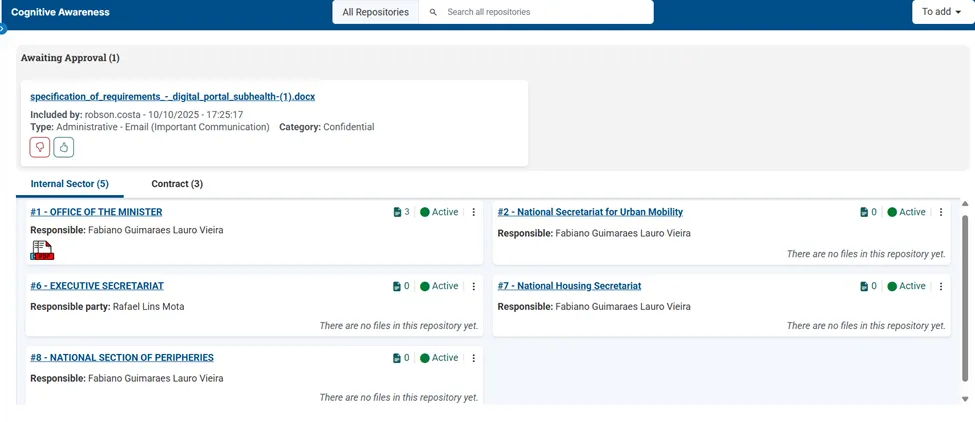The image size is (975, 422).
Task: Switch to the Contract (3) tab
Action: (x=177, y=184)
